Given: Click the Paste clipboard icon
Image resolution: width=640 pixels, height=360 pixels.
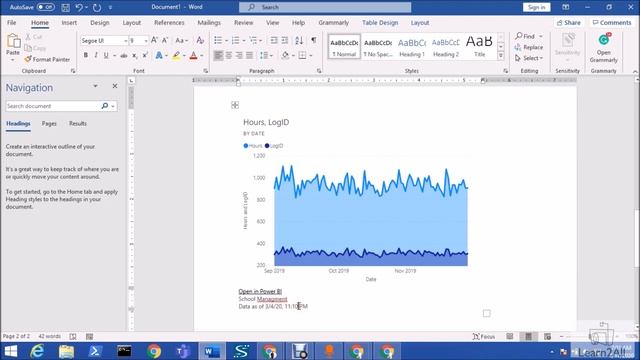Looking at the screenshot, I should click(13, 41).
